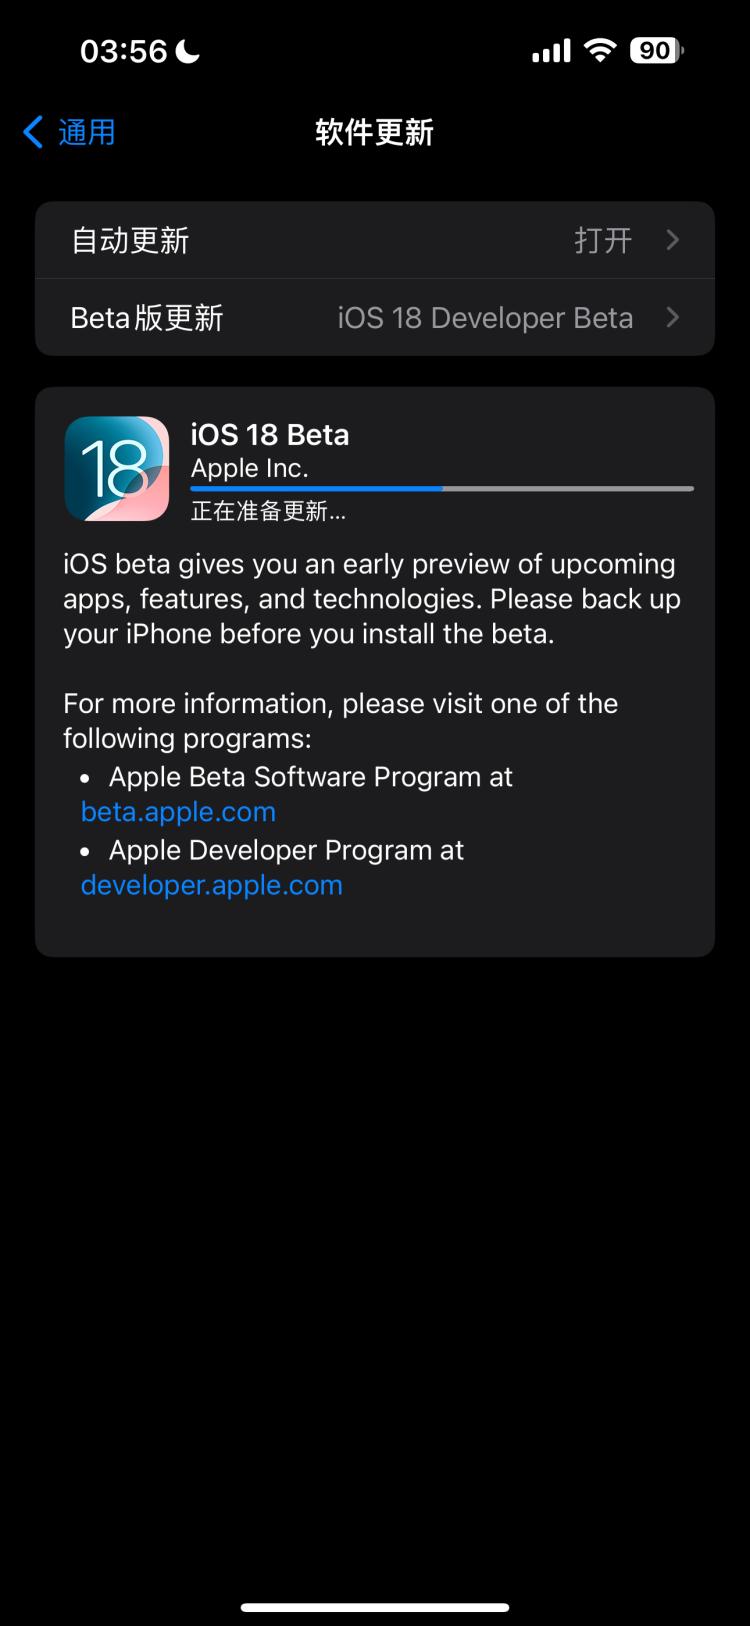This screenshot has height=1626, width=750.
Task: Tap the cellular signal bars icon
Action: click(551, 50)
